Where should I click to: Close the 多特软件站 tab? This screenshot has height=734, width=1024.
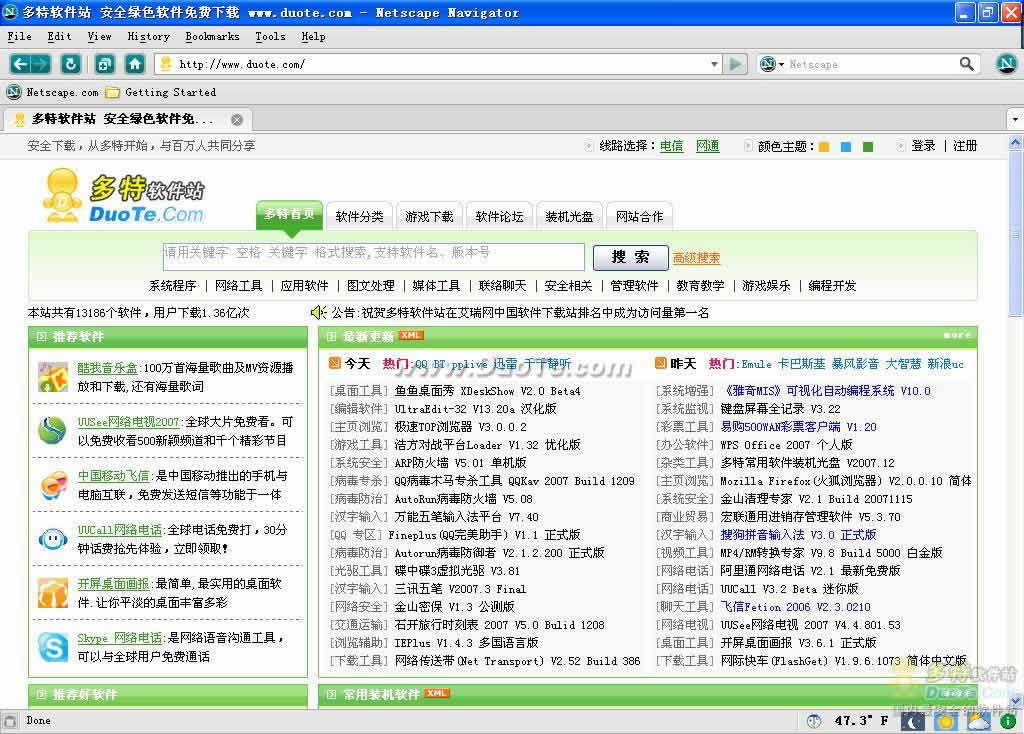(237, 120)
